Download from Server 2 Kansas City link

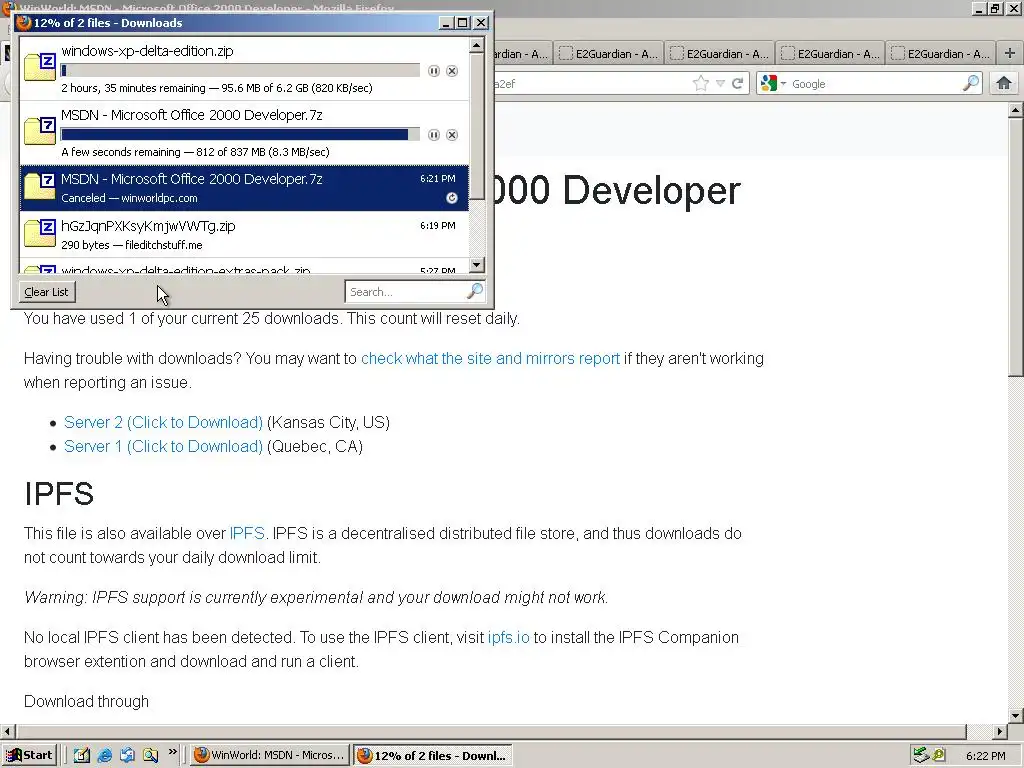tap(163, 423)
